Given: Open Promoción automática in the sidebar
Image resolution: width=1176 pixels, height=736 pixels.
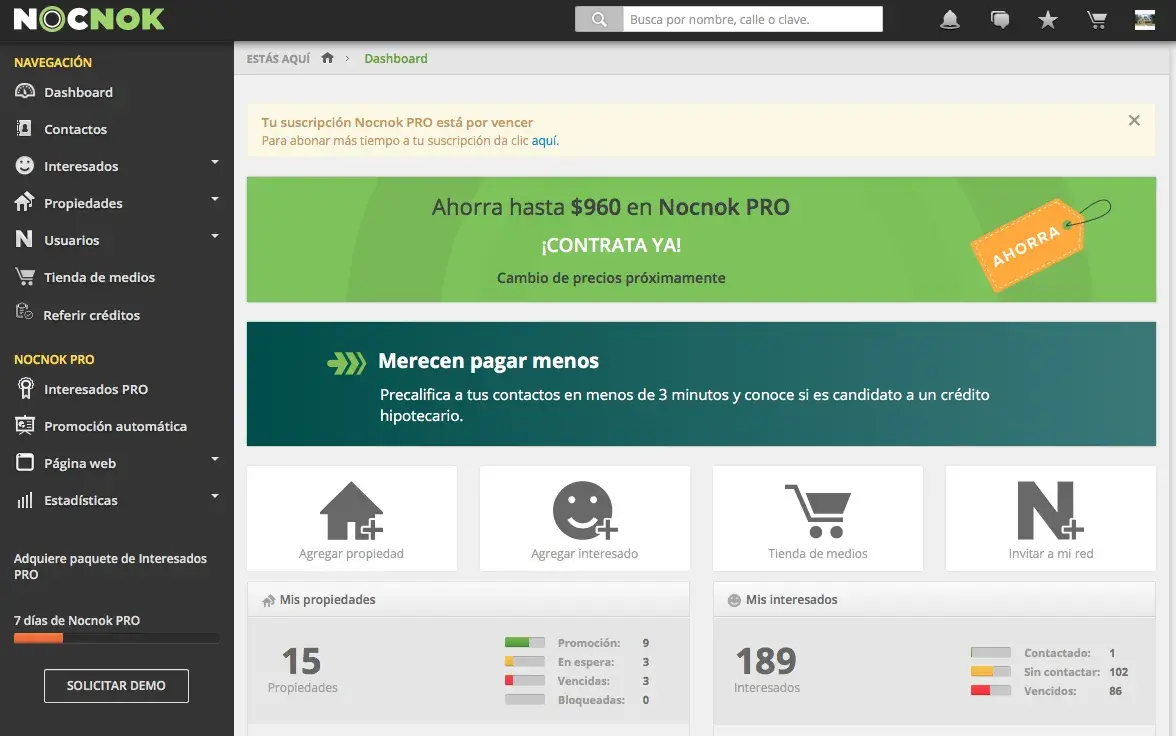Looking at the screenshot, I should (116, 426).
